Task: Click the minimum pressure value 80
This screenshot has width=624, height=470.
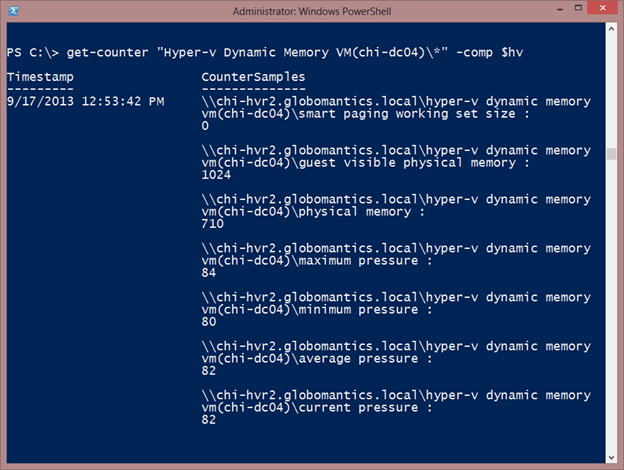Action: [209, 322]
